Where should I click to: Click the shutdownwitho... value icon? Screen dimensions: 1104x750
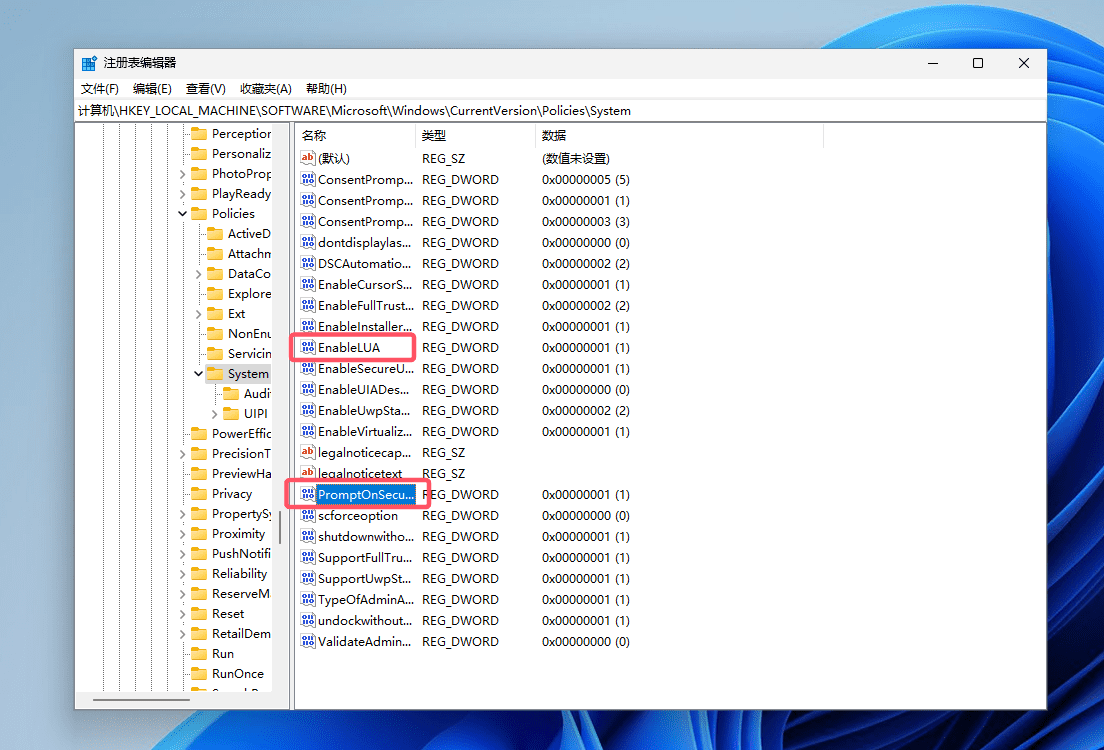[308, 537]
